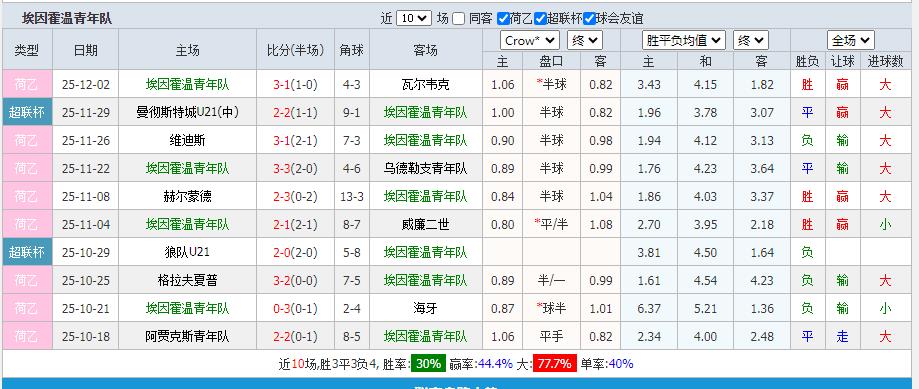This screenshot has width=919, height=389.
Task: Uncheck the 超联杯 league filter
Action: pos(540,18)
